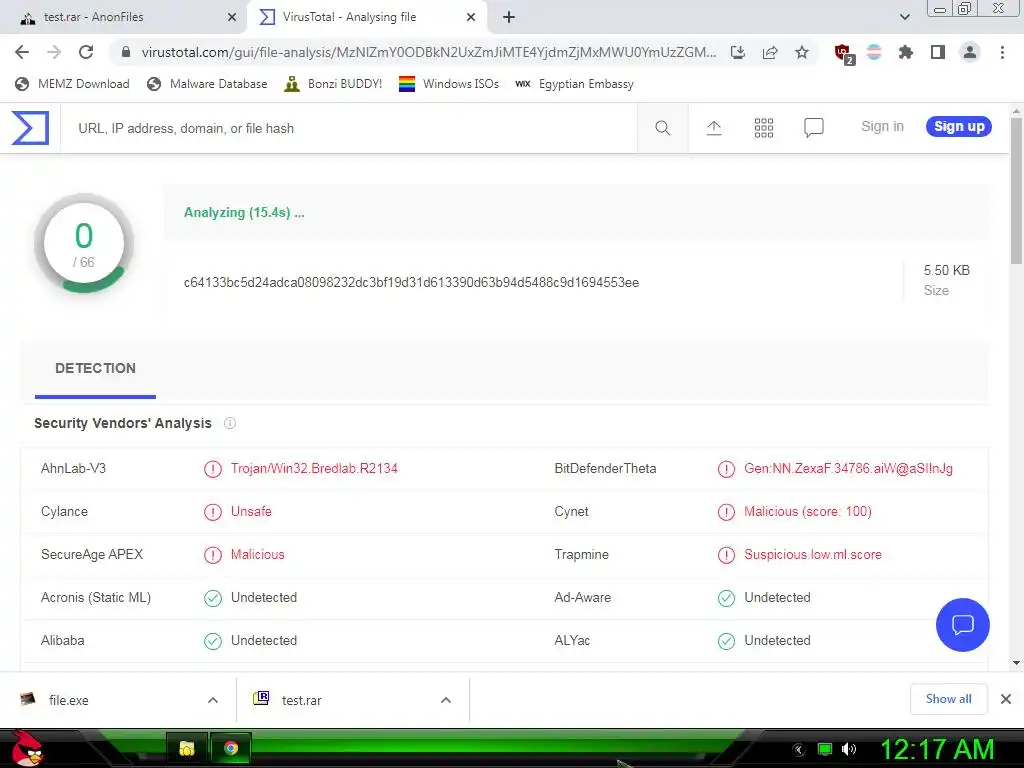This screenshot has width=1024, height=768.
Task: Click the scrollbar down arrow
Action: pyautogui.click(x=1016, y=663)
